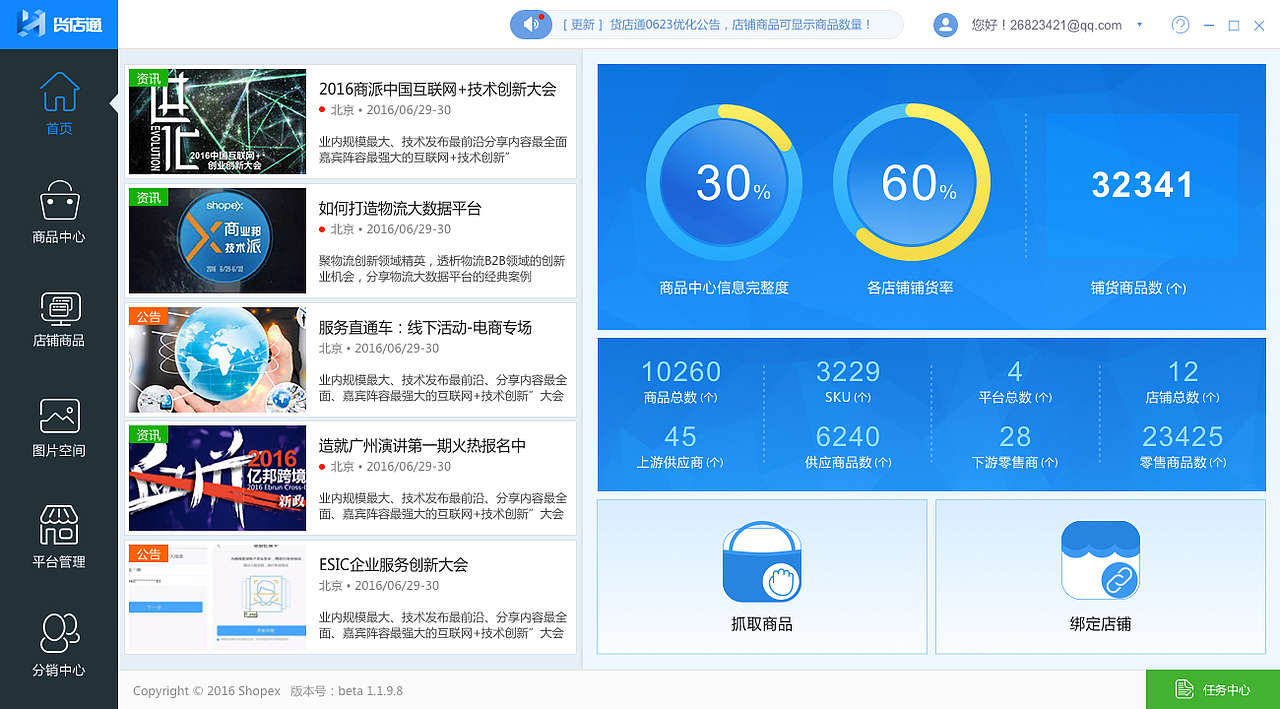This screenshot has height=709, width=1280.
Task: Open 店铺商品 monitor icon
Action: coord(59,308)
